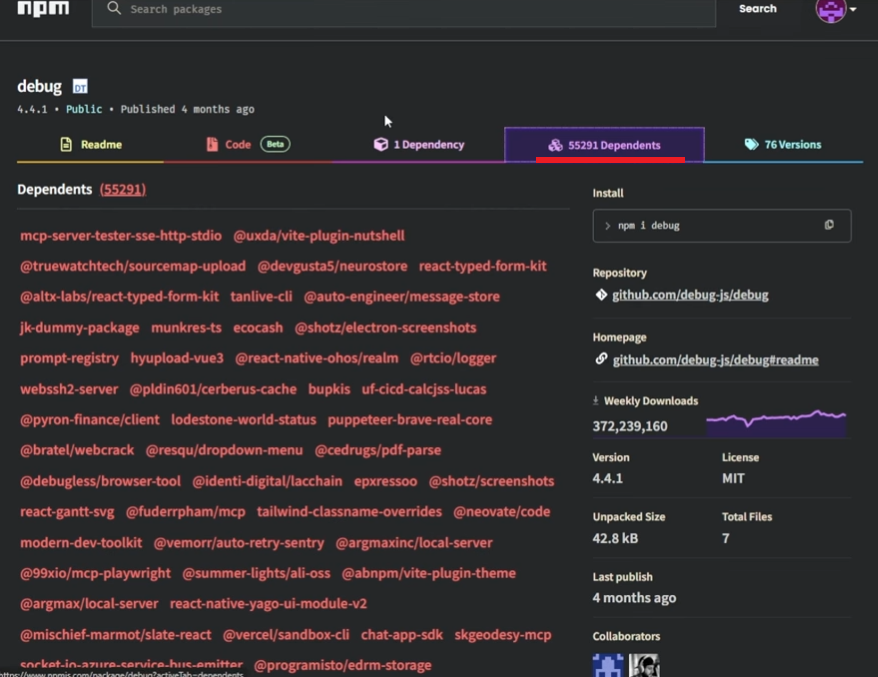Click the Readme file icon
The image size is (878, 677).
pyautogui.click(x=66, y=144)
